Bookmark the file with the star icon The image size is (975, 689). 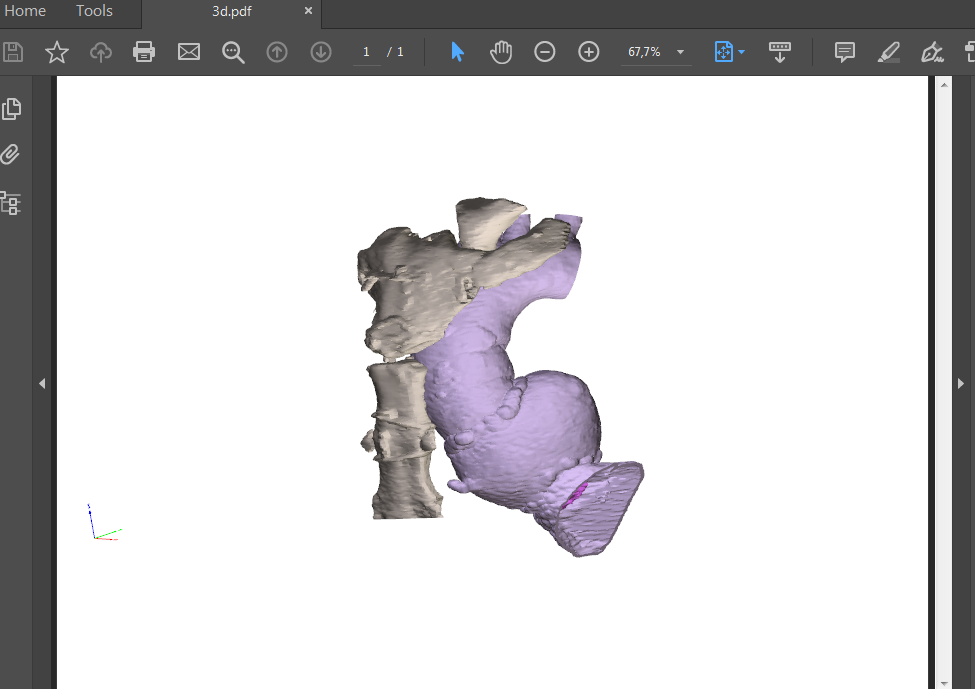tap(57, 52)
